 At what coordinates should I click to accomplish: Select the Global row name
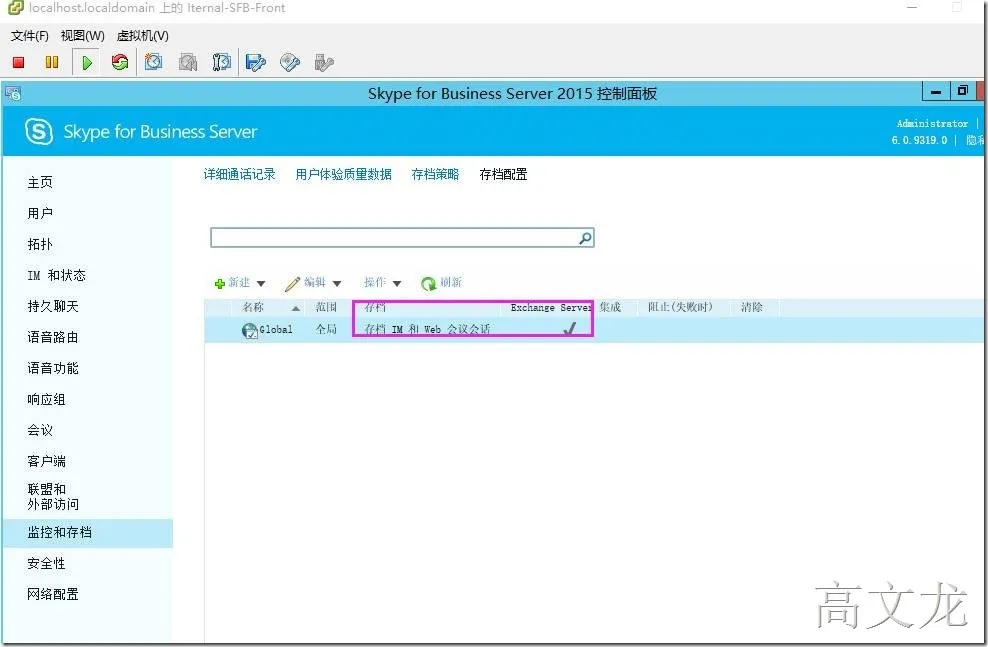[x=276, y=329]
